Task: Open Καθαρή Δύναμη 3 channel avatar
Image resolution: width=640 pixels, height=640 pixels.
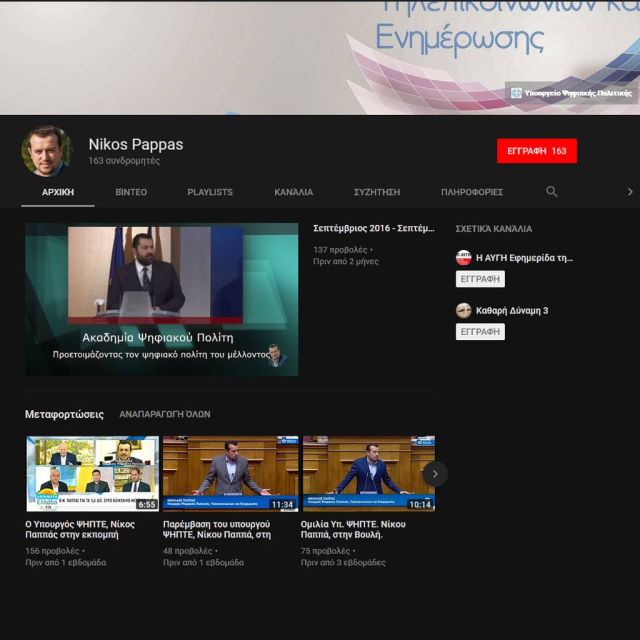Action: [x=463, y=310]
